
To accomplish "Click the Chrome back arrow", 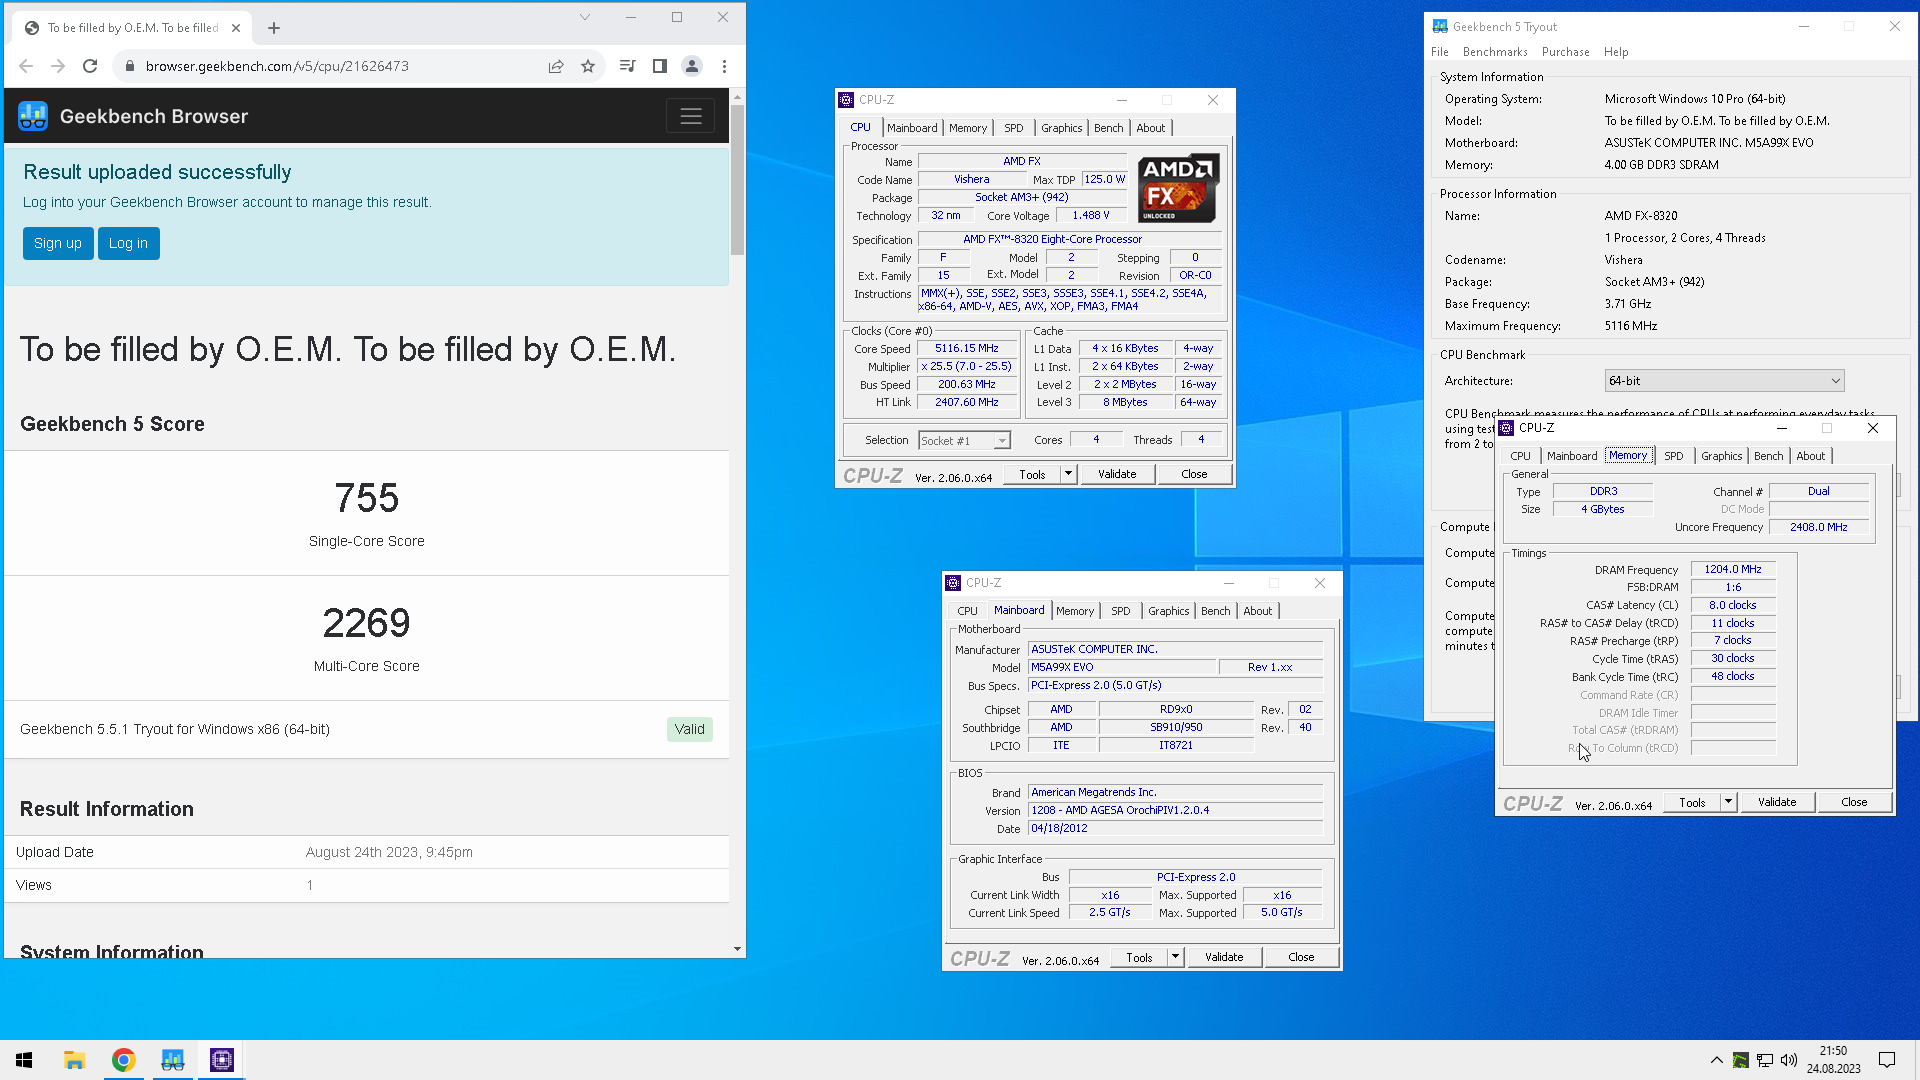I will [x=26, y=66].
